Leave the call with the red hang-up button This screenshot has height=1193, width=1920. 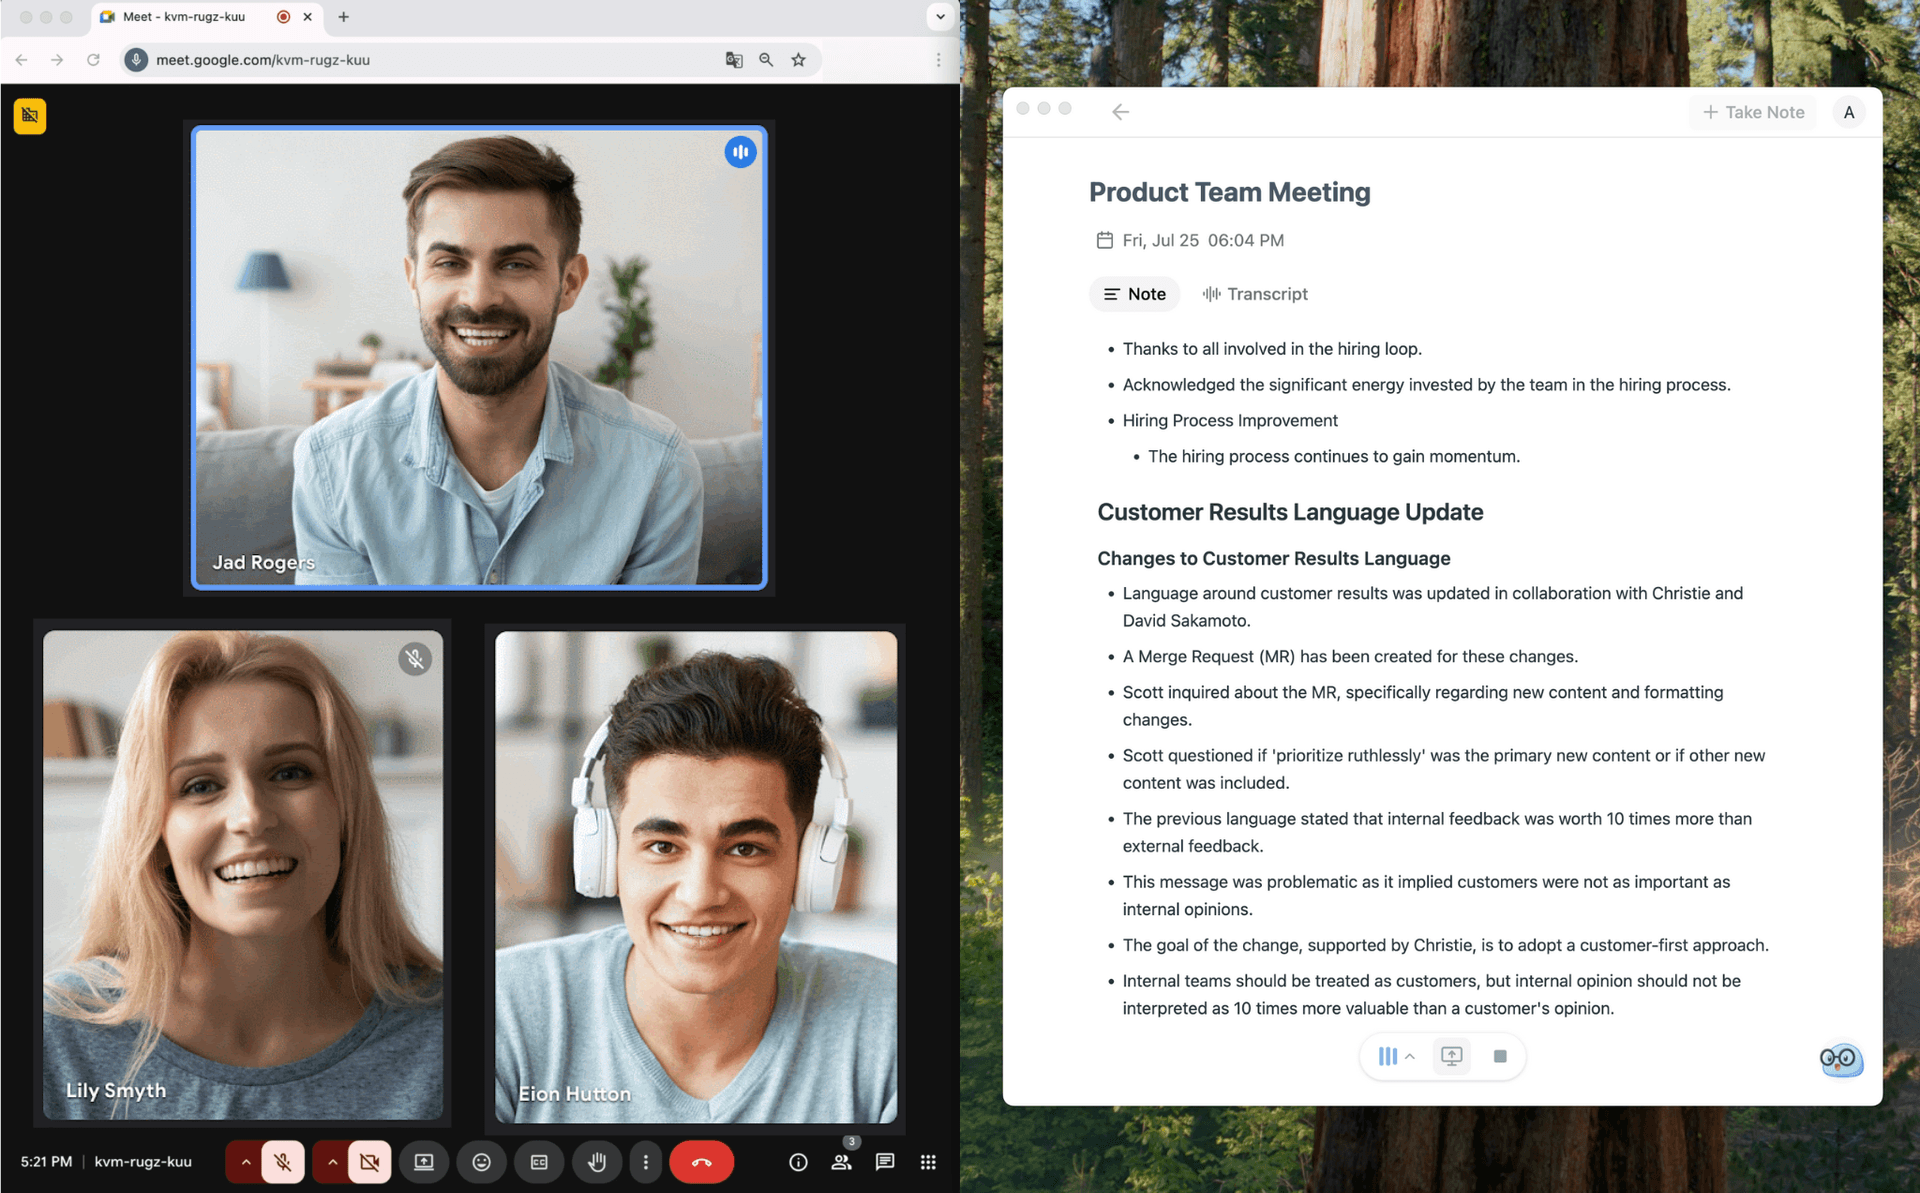pyautogui.click(x=702, y=1162)
